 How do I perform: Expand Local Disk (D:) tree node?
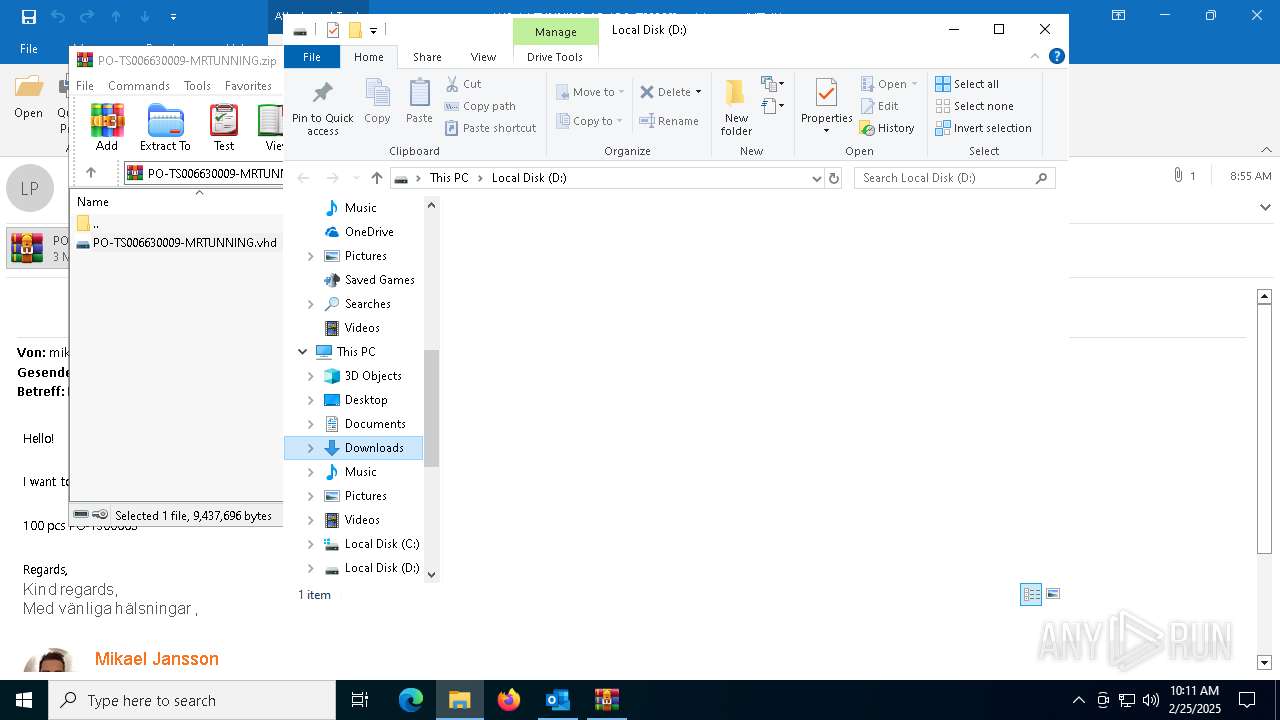tap(310, 568)
